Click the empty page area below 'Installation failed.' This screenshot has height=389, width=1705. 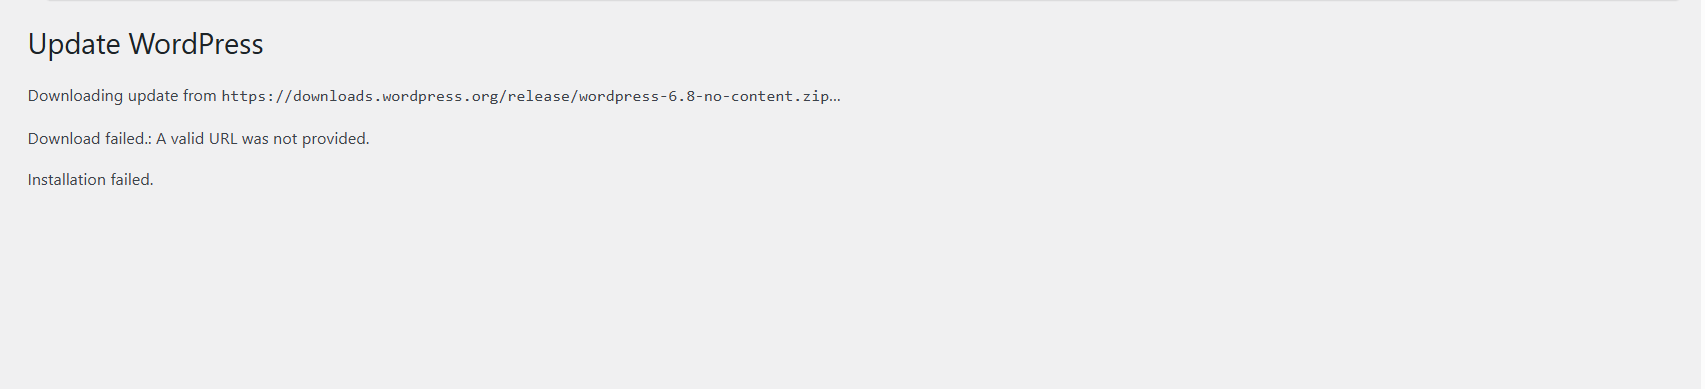click(850, 290)
